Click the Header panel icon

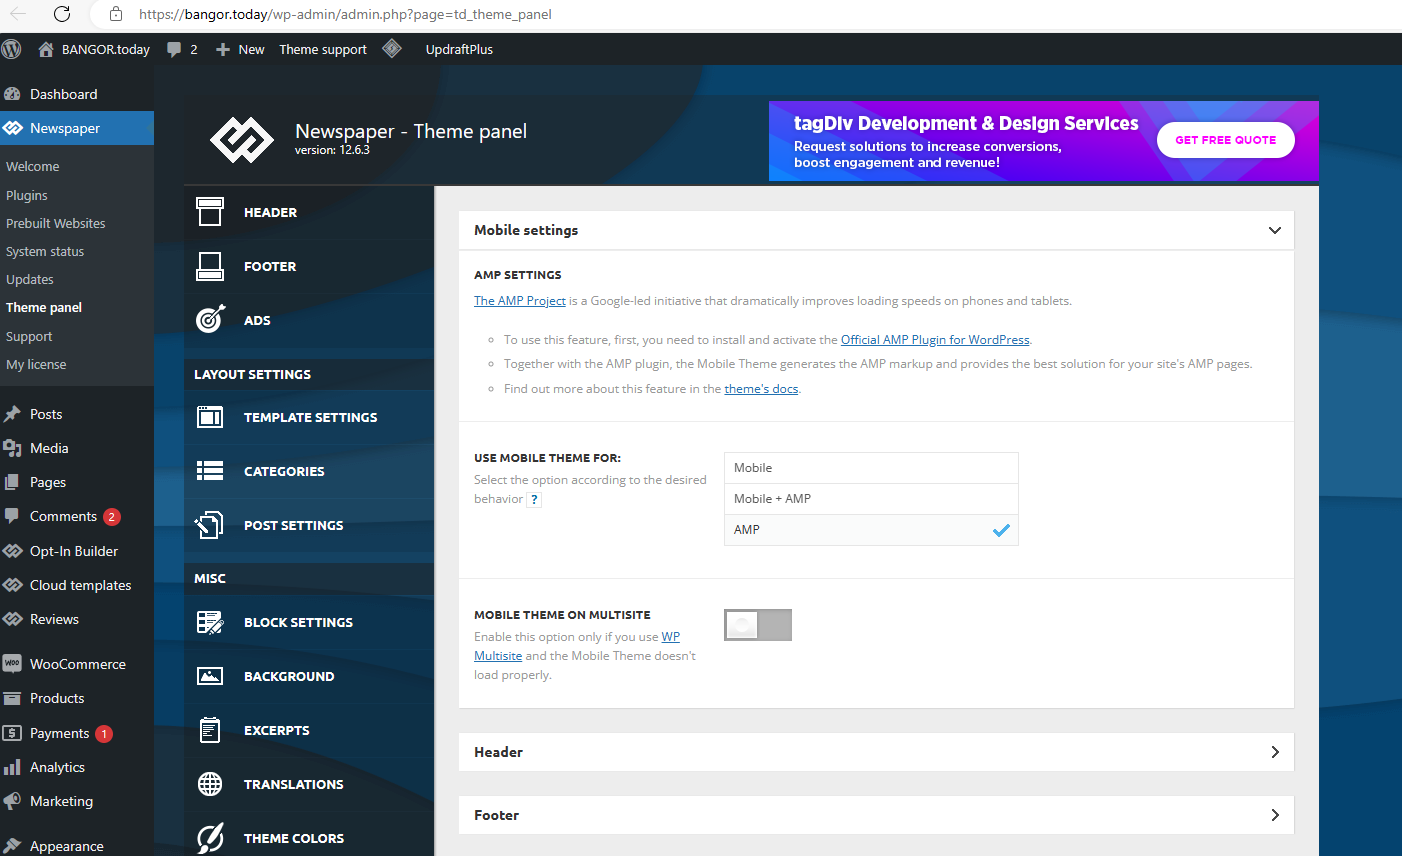point(210,212)
